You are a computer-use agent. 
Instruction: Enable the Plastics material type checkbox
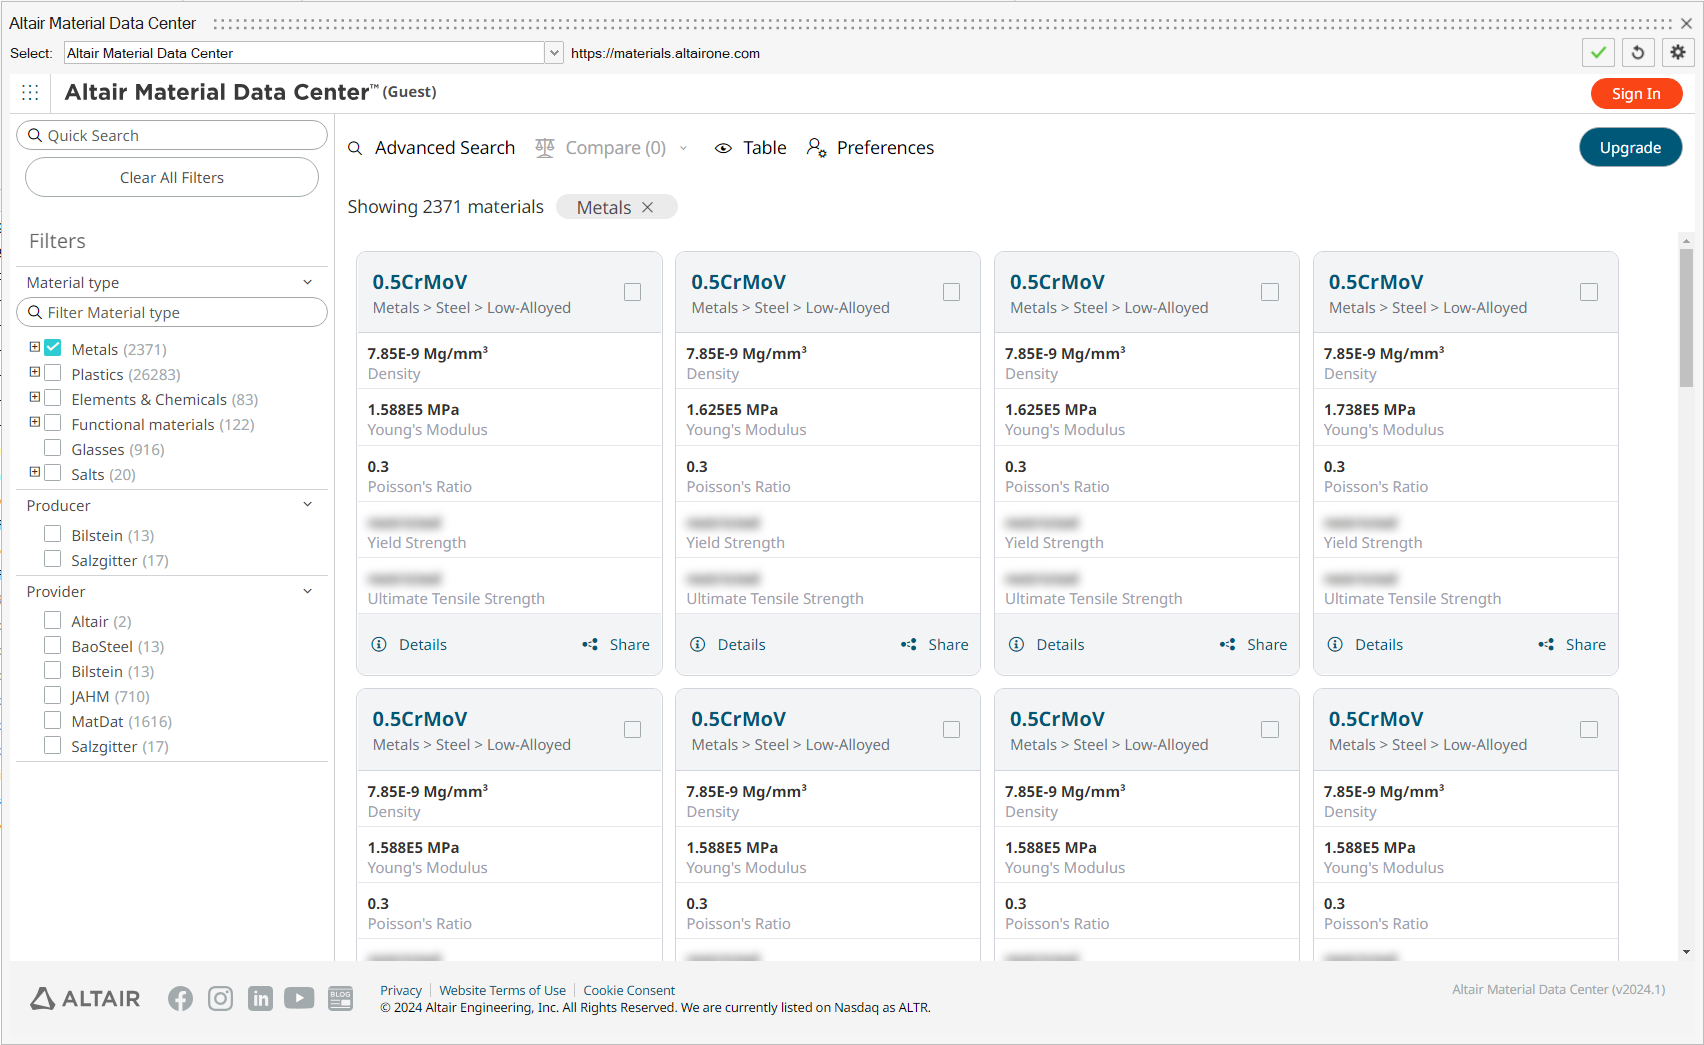click(x=53, y=373)
